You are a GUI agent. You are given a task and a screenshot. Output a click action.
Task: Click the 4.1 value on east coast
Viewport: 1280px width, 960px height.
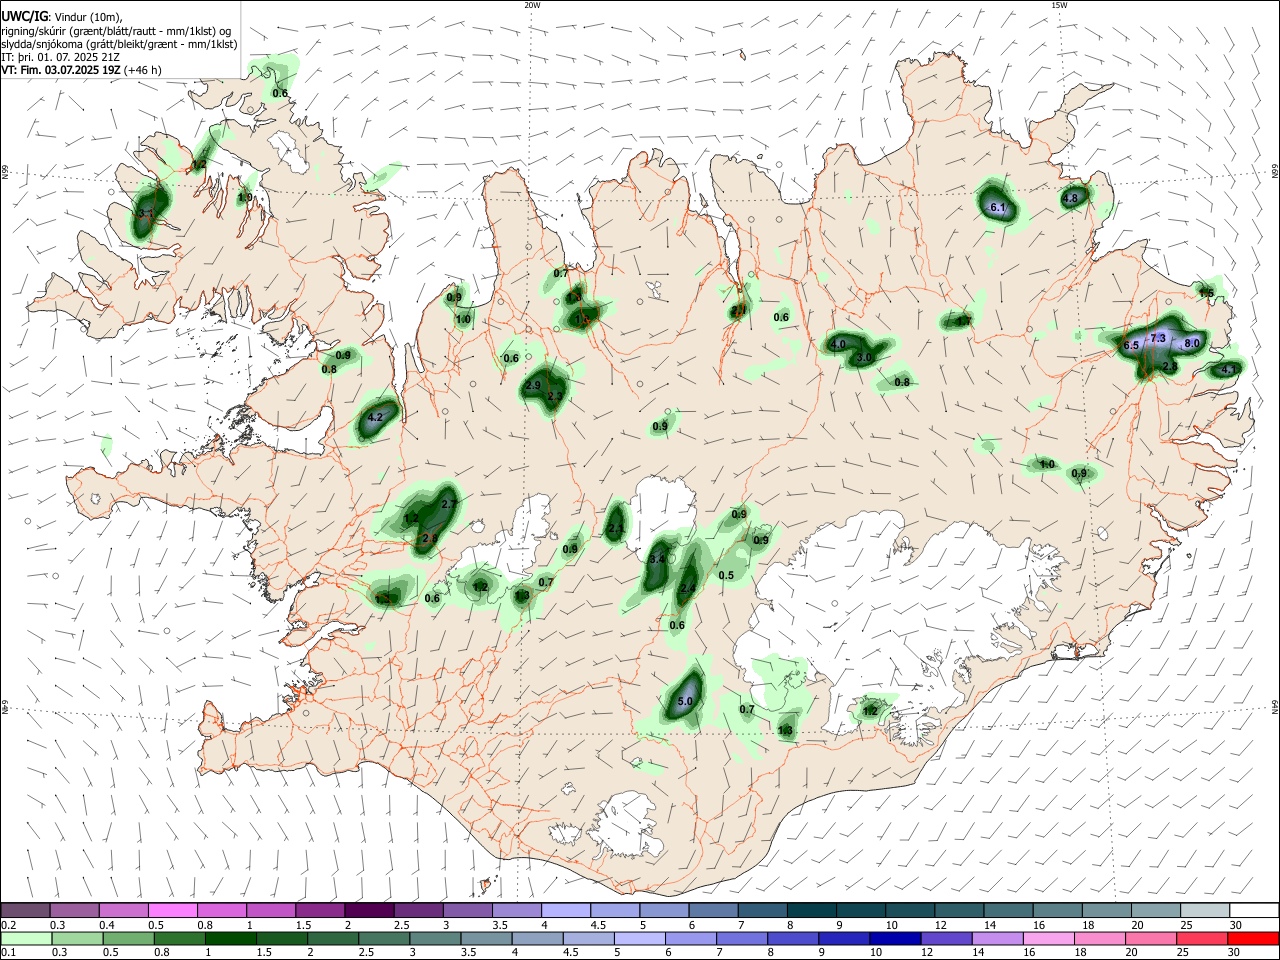click(1230, 369)
